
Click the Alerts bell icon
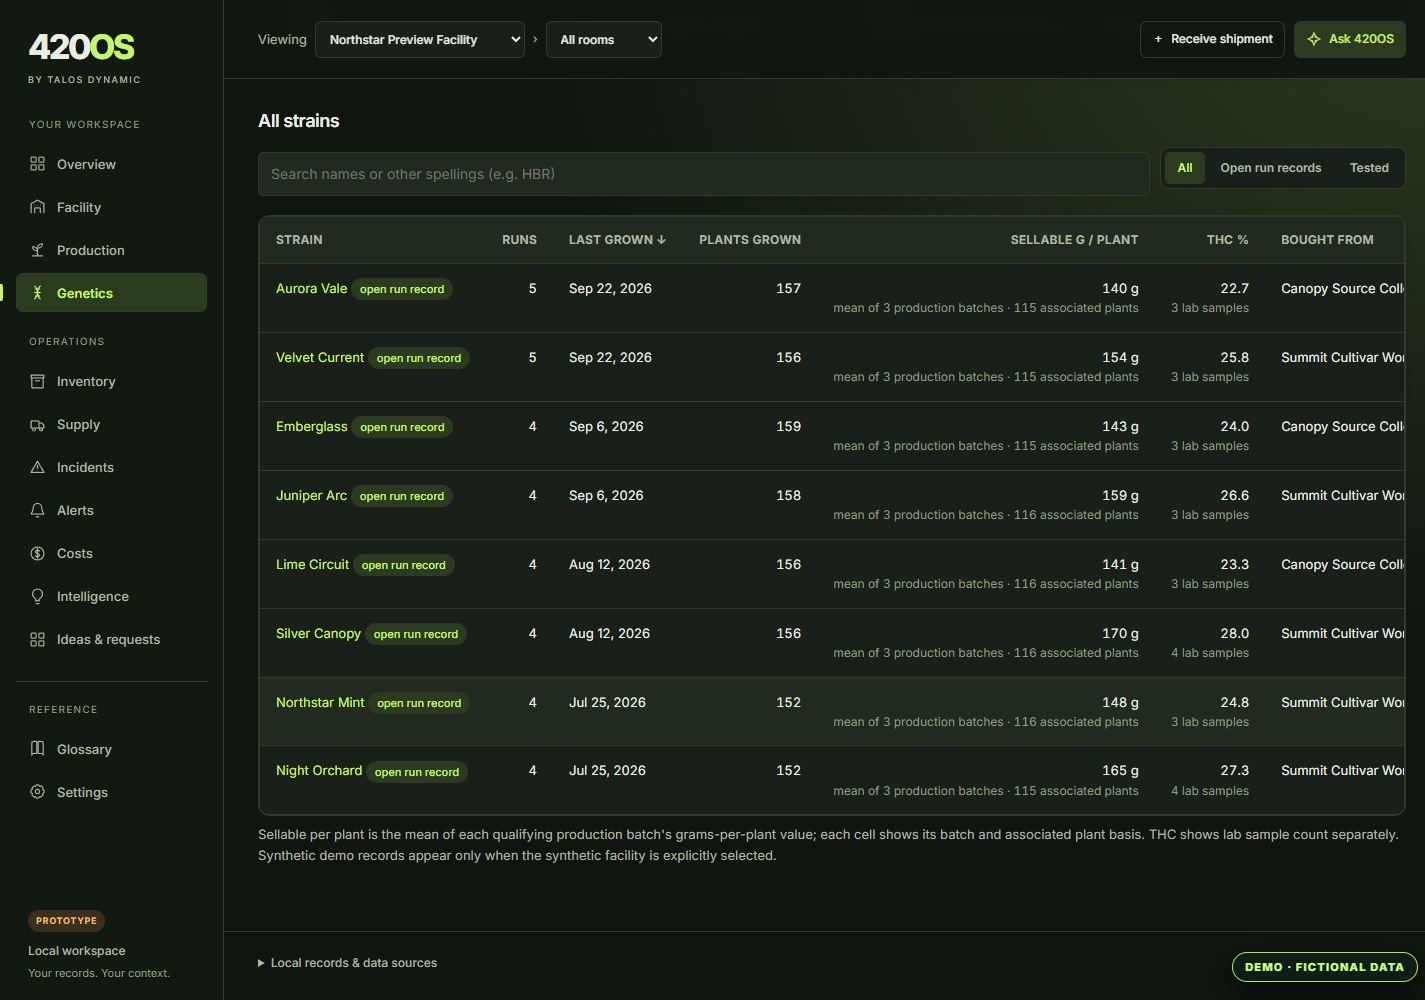37,510
